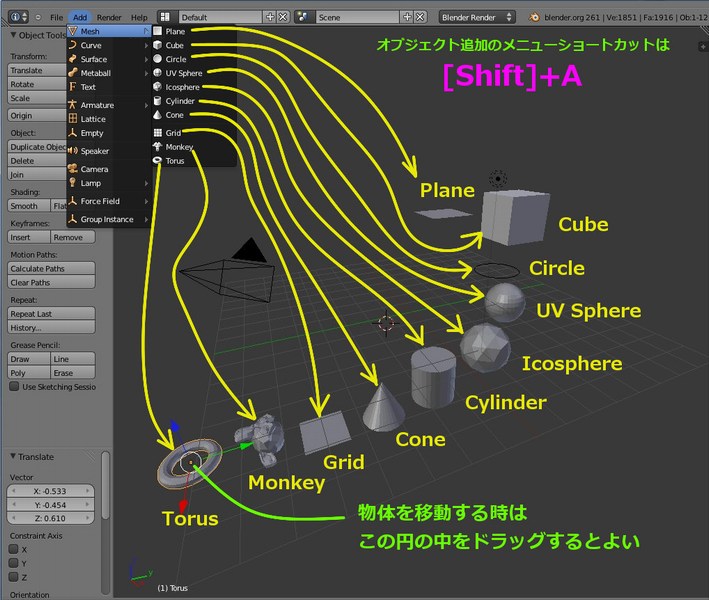Open the Add menu
The height and width of the screenshot is (600, 709).
pos(80,18)
